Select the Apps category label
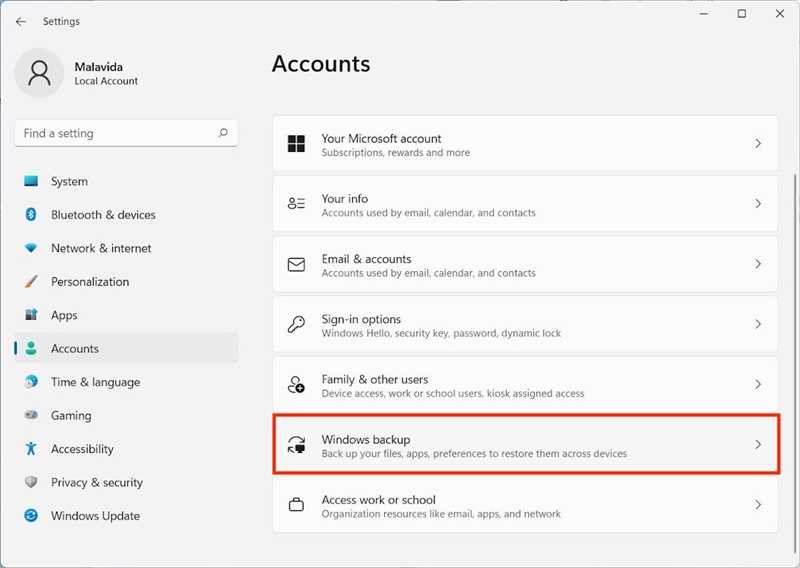The height and width of the screenshot is (568, 800). pyautogui.click(x=64, y=315)
